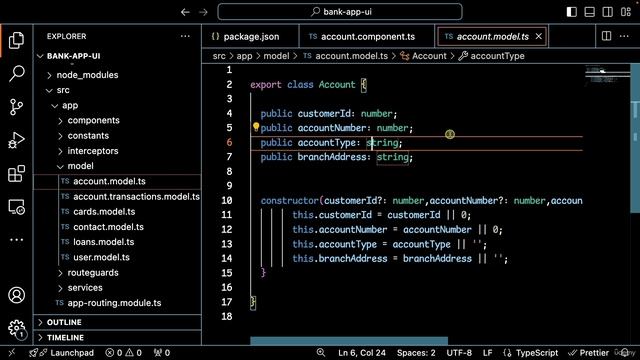The image size is (640, 360).
Task: Go back with the left arrow
Action: tap(185, 12)
